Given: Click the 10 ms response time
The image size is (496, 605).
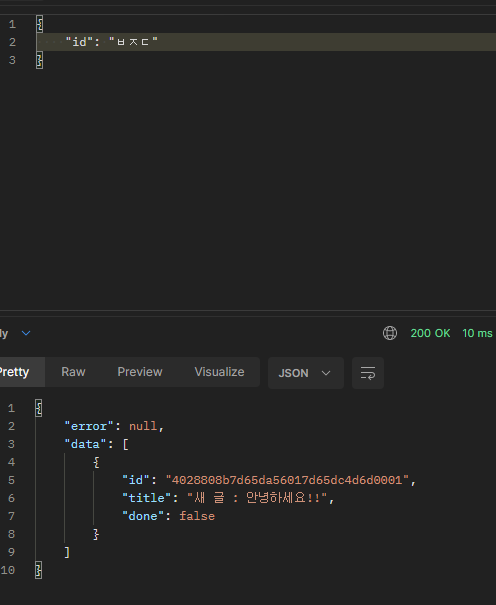Looking at the screenshot, I should pos(477,333).
